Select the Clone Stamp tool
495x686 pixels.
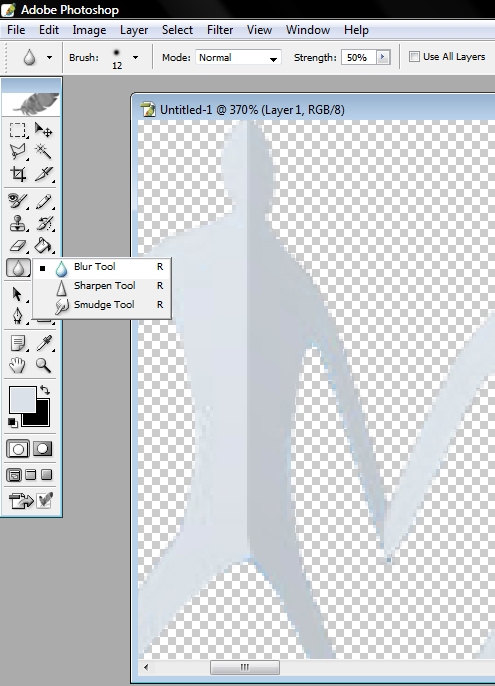18,224
